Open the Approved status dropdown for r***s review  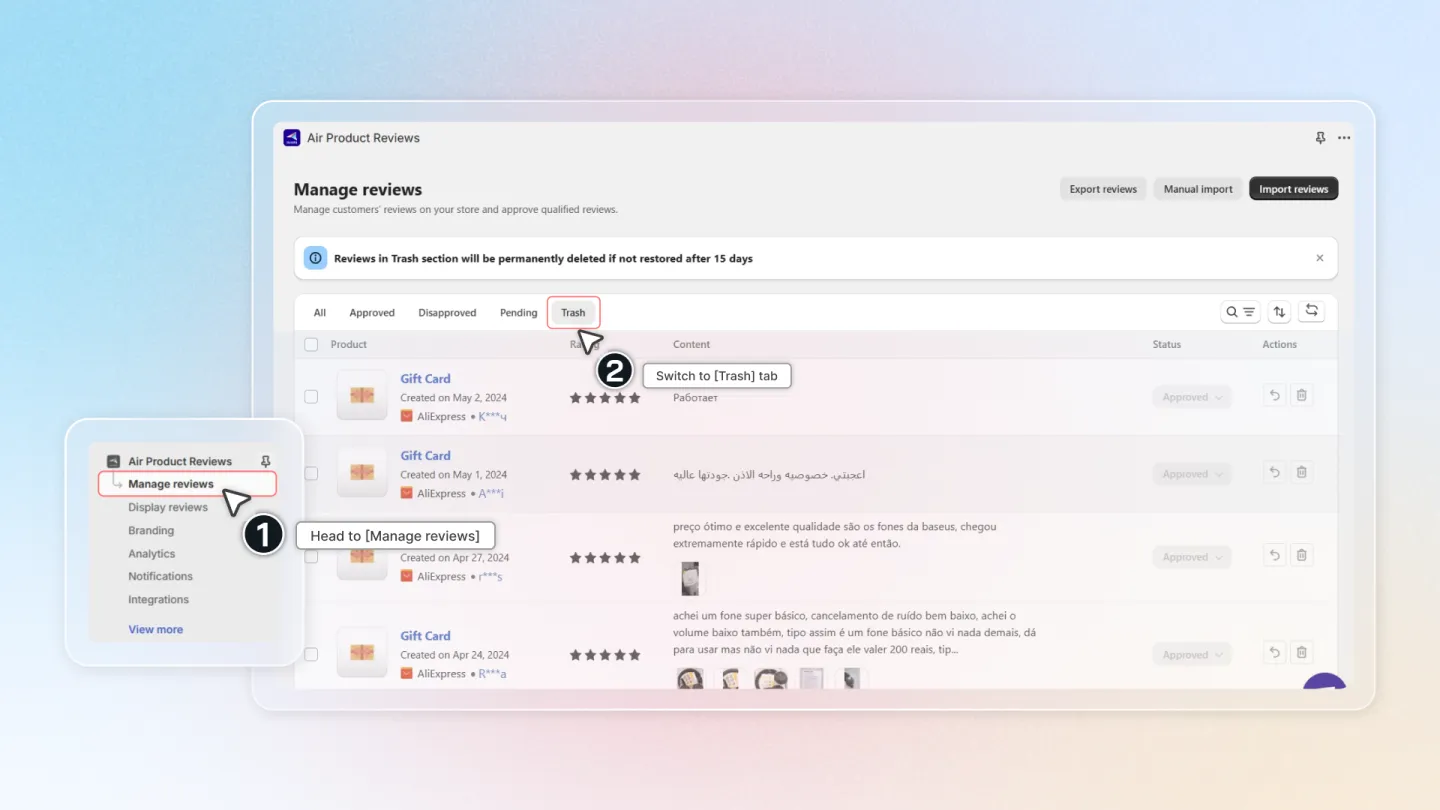pos(1192,557)
